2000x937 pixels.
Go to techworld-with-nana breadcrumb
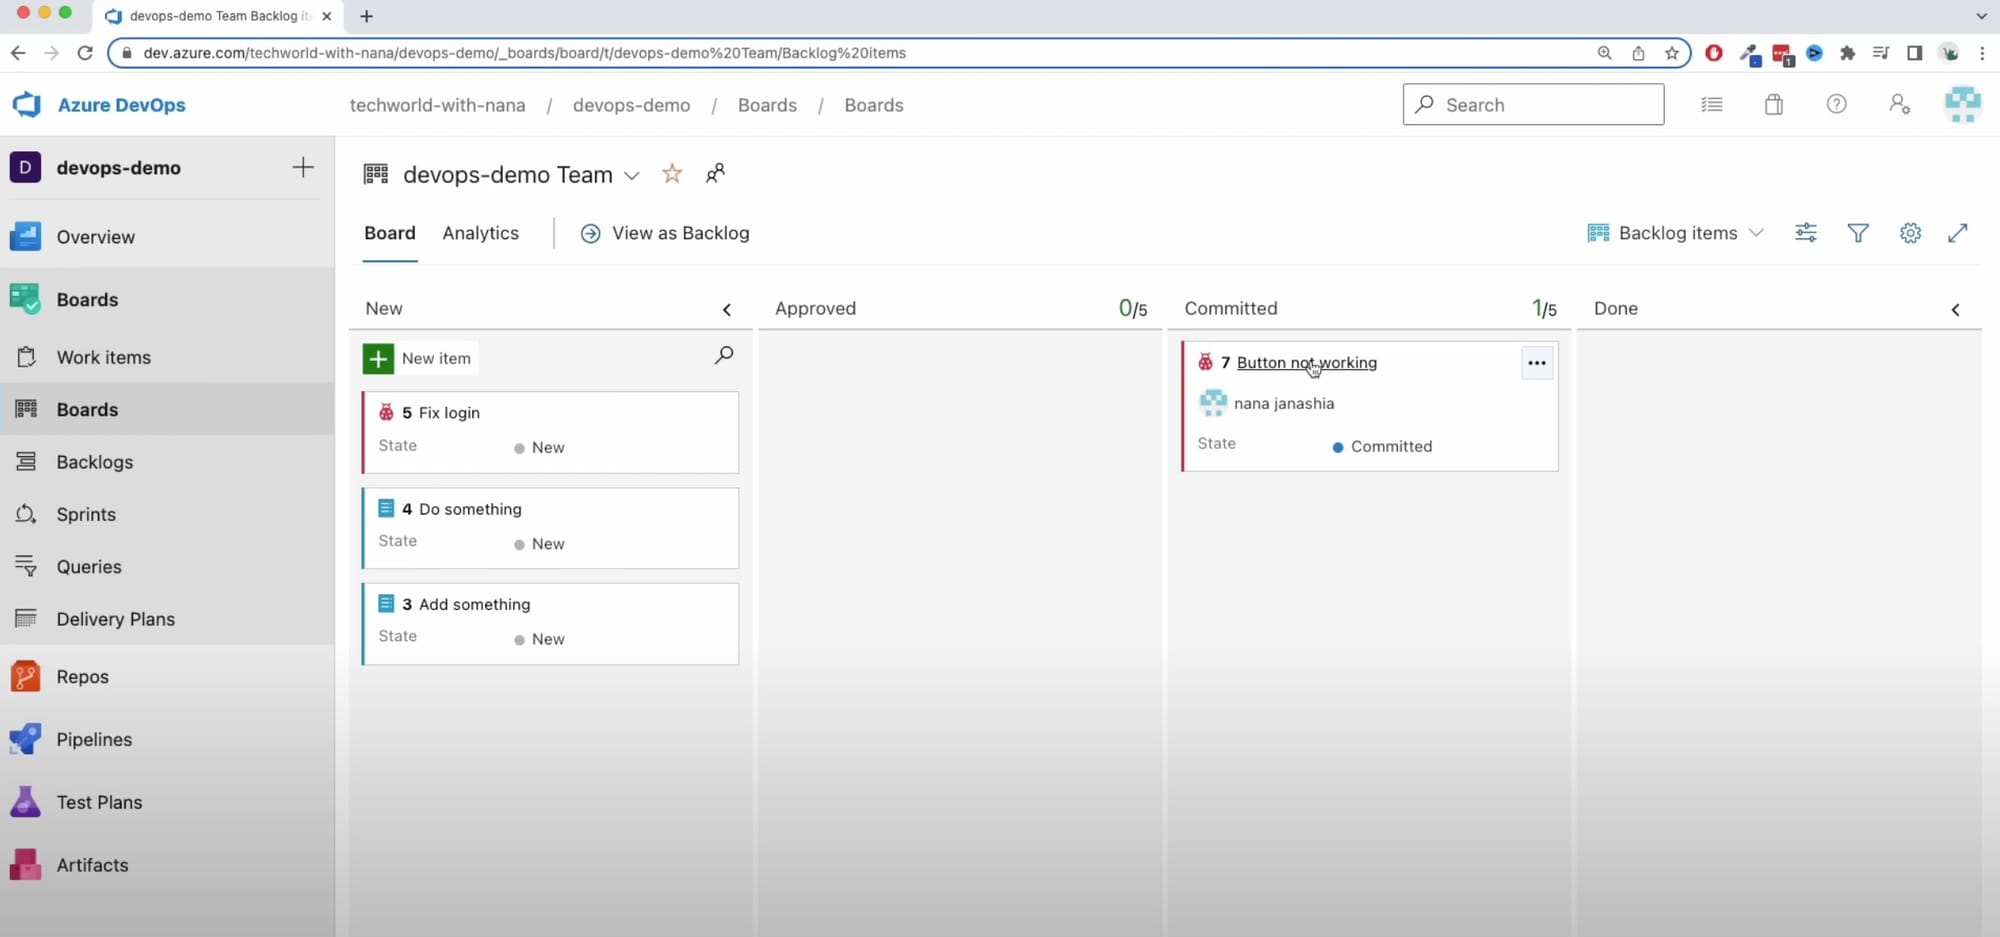(x=437, y=105)
